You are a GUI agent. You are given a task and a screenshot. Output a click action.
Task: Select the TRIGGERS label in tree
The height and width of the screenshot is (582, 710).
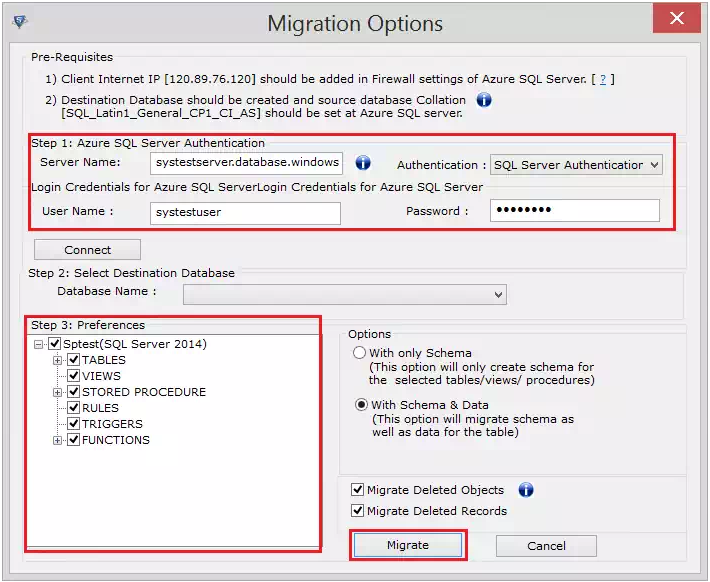pyautogui.click(x=112, y=424)
